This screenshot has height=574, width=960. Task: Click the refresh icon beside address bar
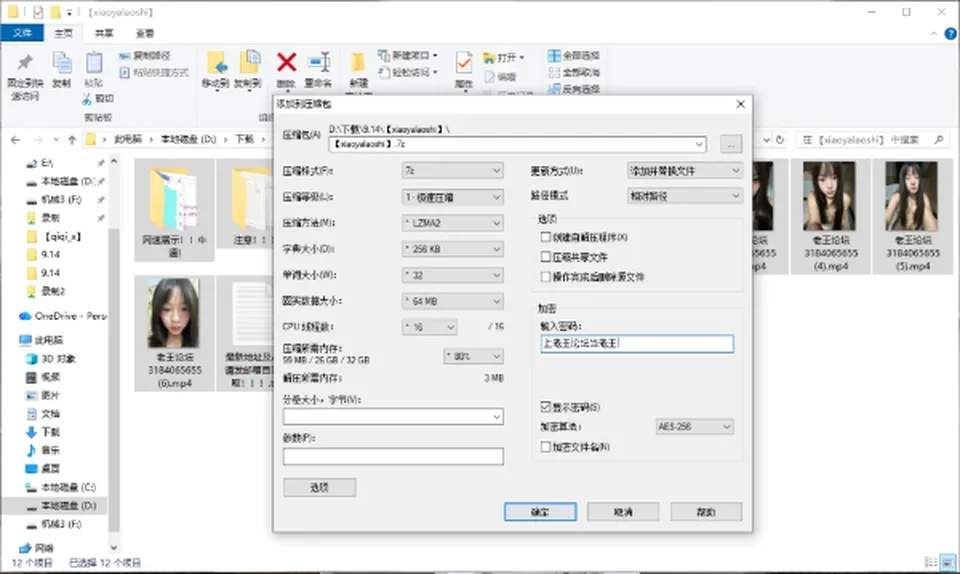(x=780, y=140)
